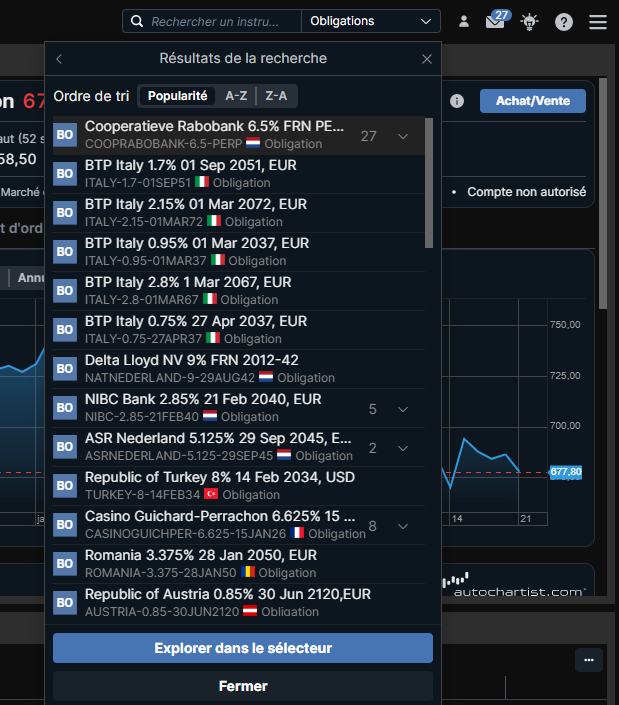Click the search magnifier icon
Screen dimensions: 619x705
tap(137, 21)
